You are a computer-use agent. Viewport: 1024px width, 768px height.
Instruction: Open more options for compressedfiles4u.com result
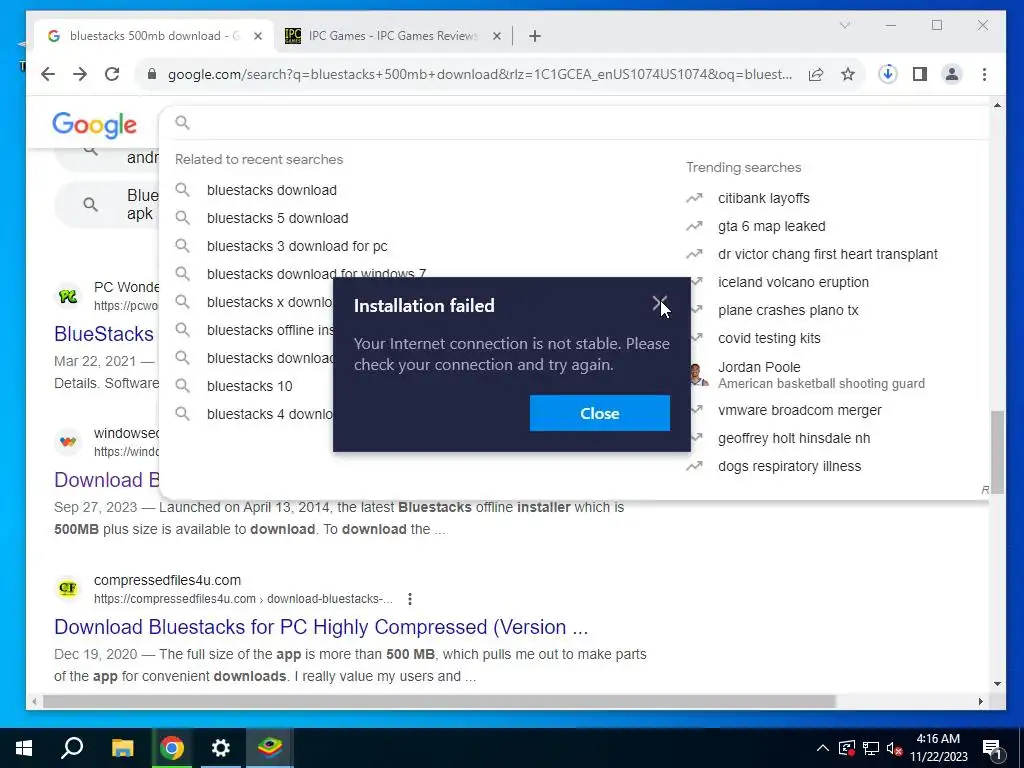(409, 599)
